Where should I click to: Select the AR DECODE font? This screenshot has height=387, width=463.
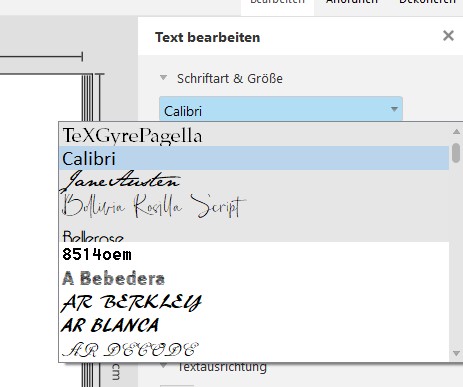(x=254, y=349)
